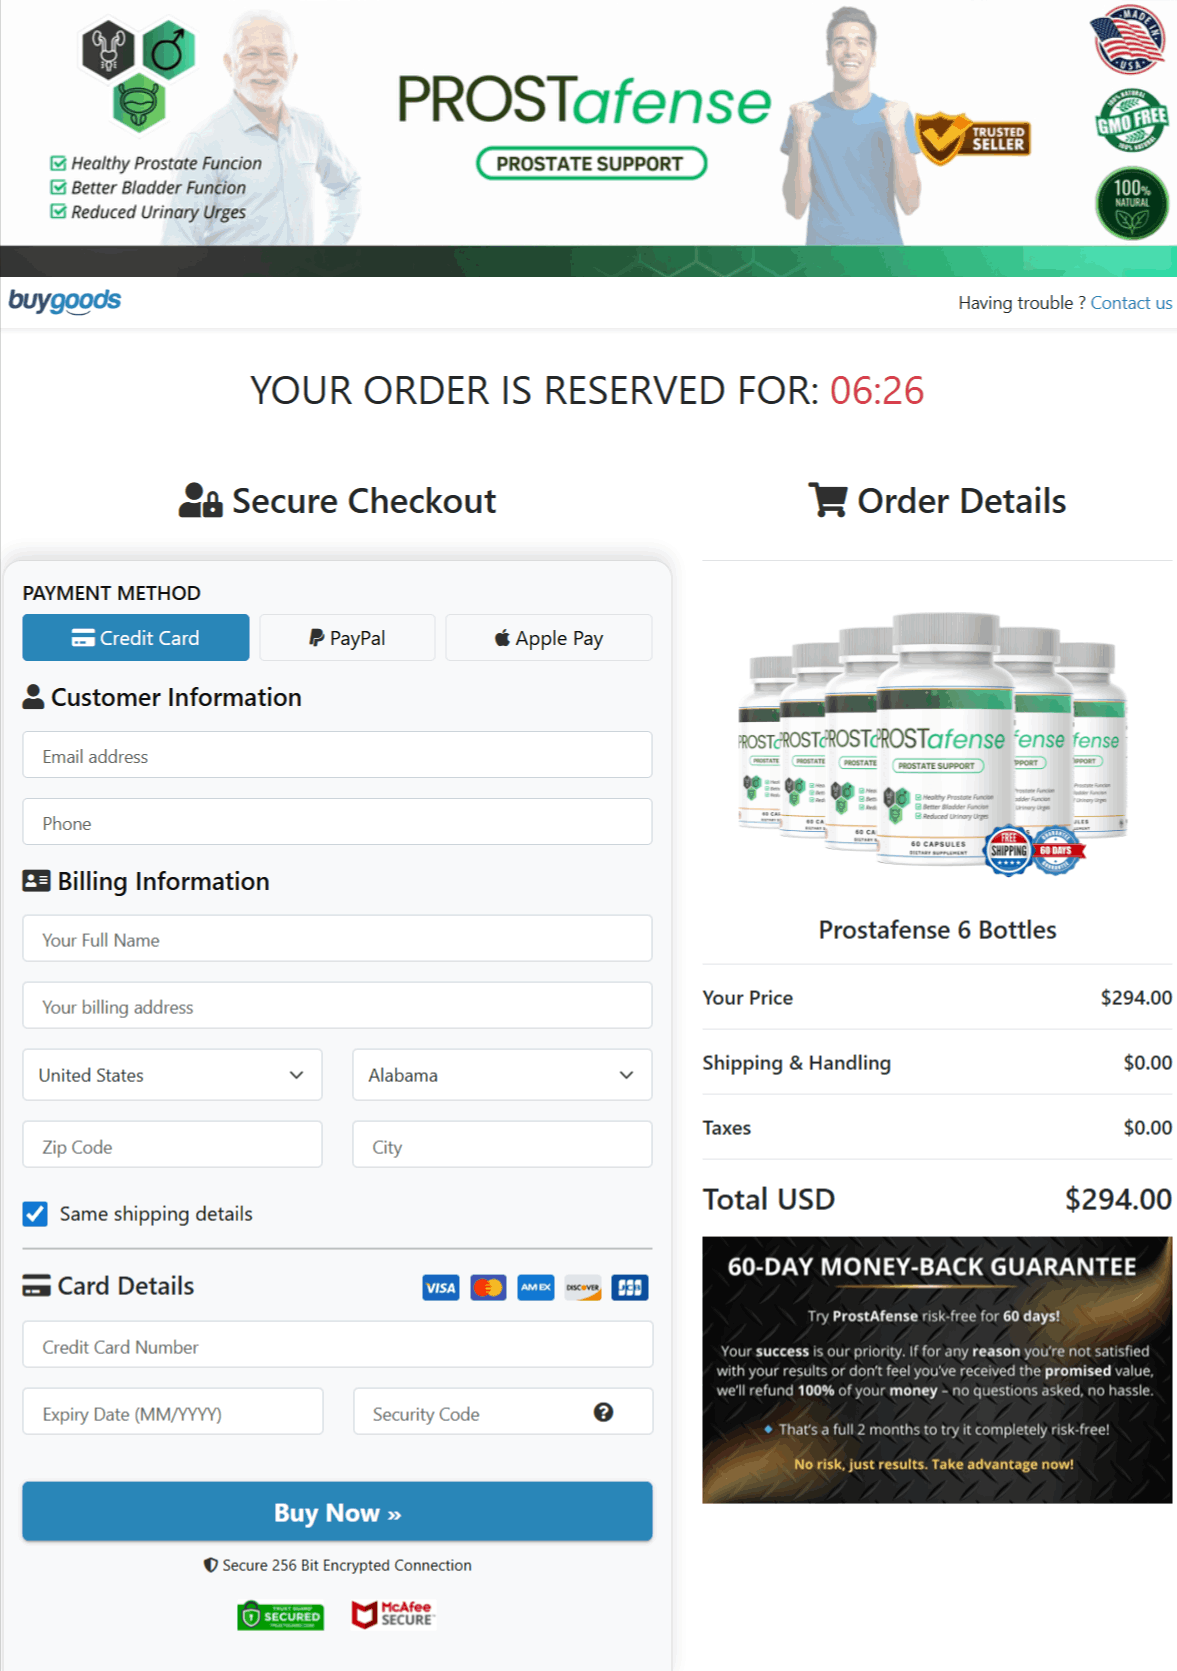
Task: Click the shopping cart icon beside Order Details
Action: click(827, 500)
